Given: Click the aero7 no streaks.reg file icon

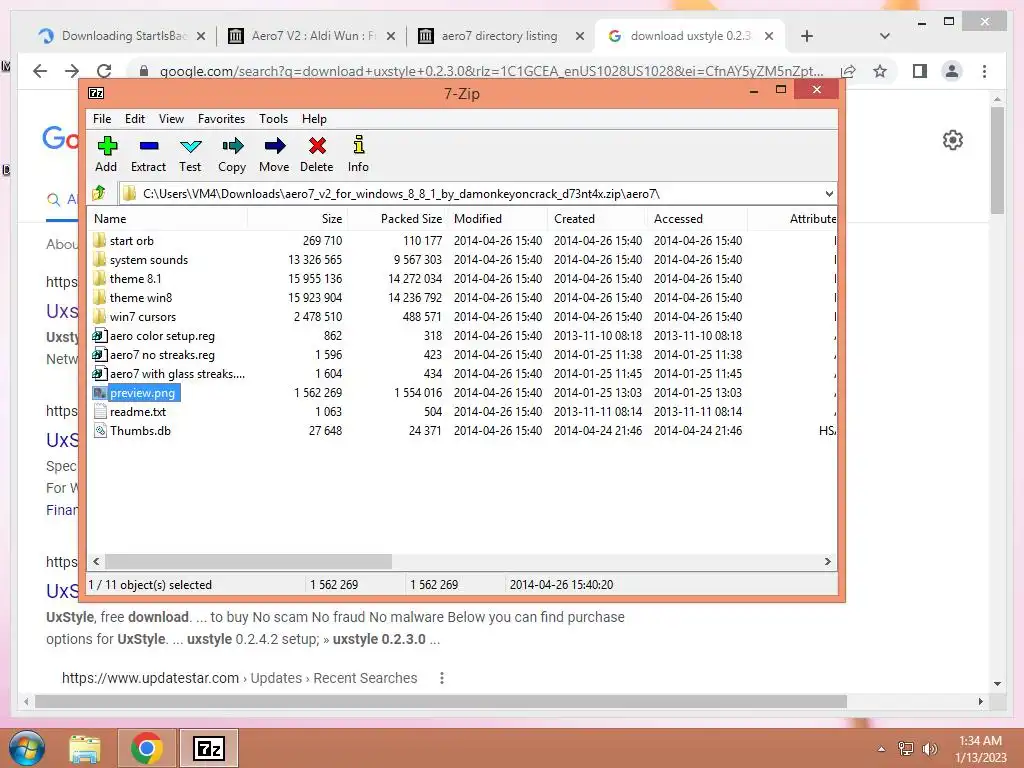Looking at the screenshot, I should tap(99, 355).
